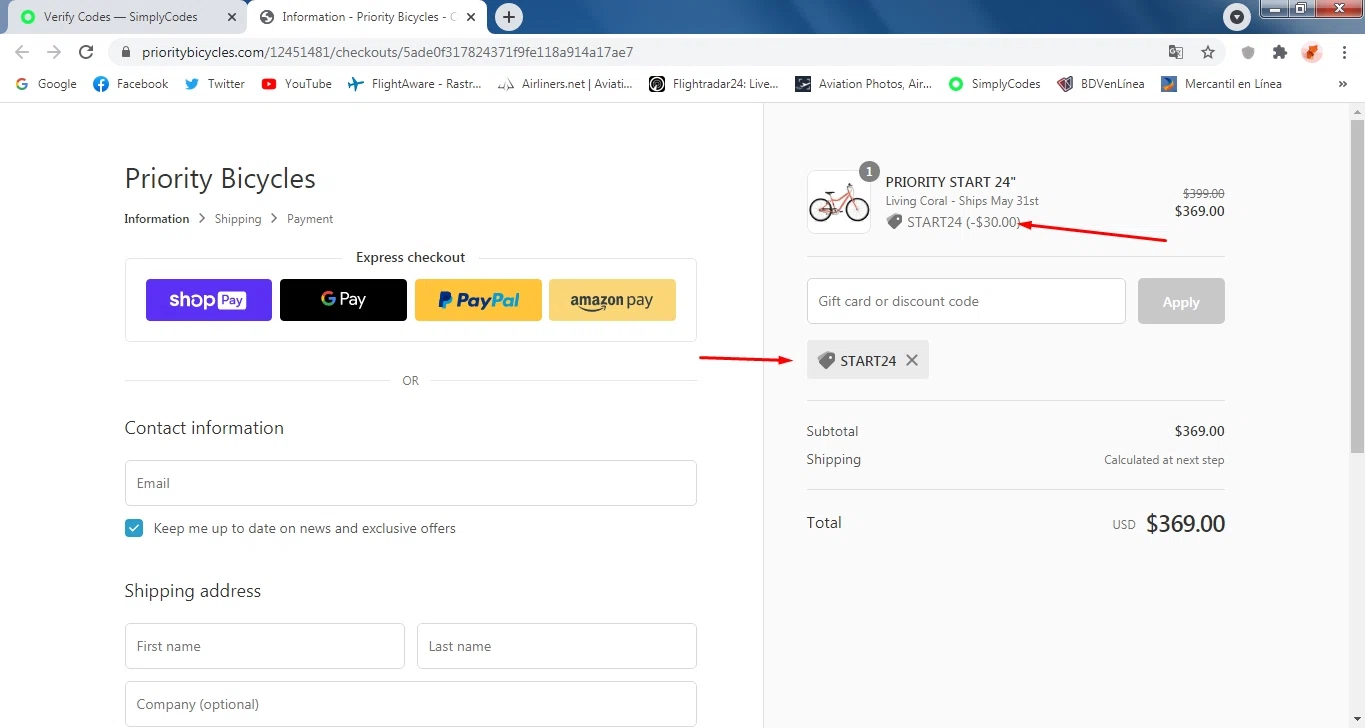Screen dimensions: 1365x728
Task: Close the Verify Codes — SimplyCodes tab
Action: 231,17
